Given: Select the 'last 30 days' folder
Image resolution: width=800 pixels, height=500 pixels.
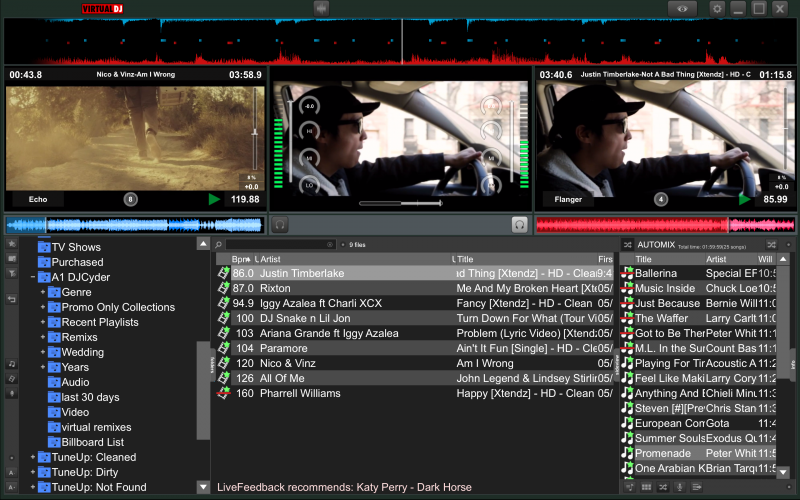Looking at the screenshot, I should (84, 397).
